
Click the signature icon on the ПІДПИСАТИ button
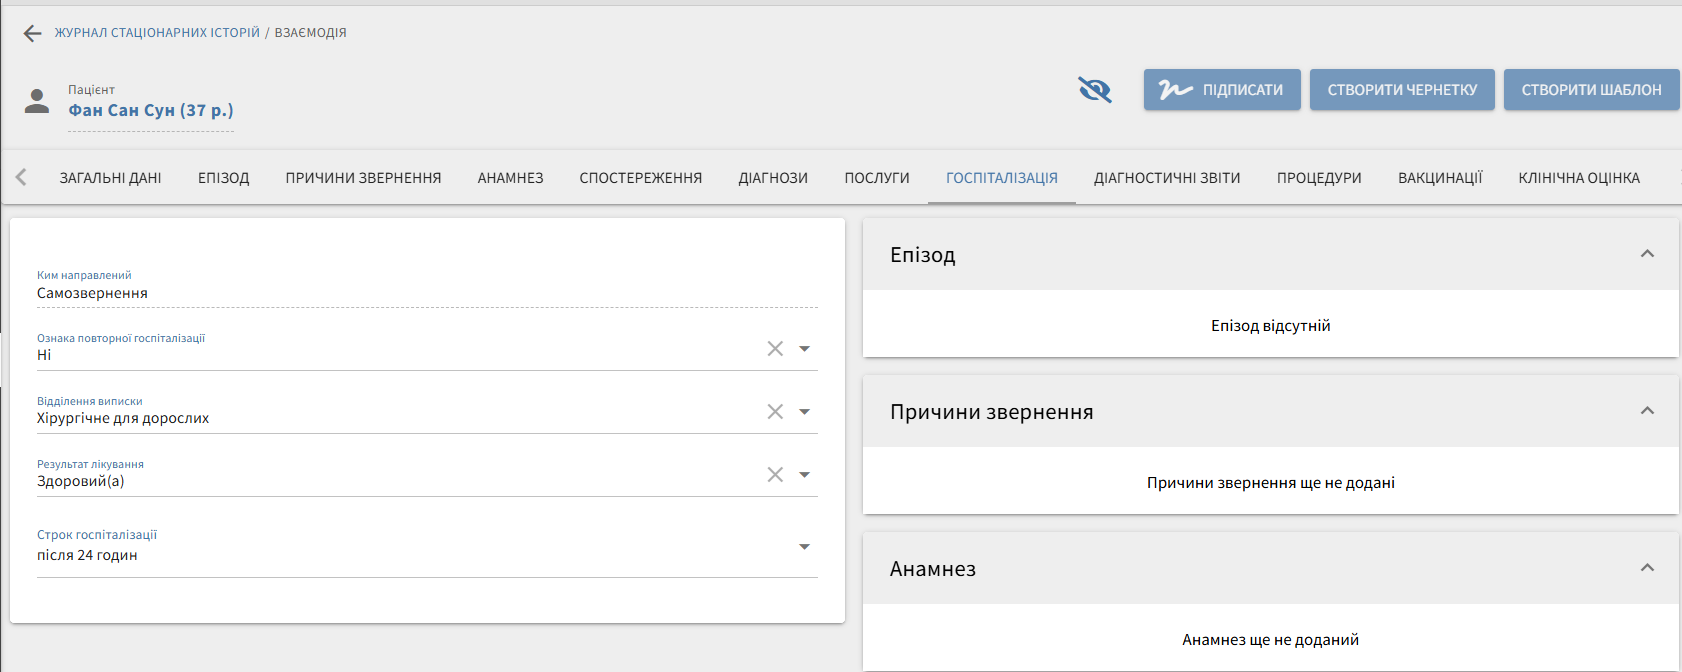(x=1175, y=90)
